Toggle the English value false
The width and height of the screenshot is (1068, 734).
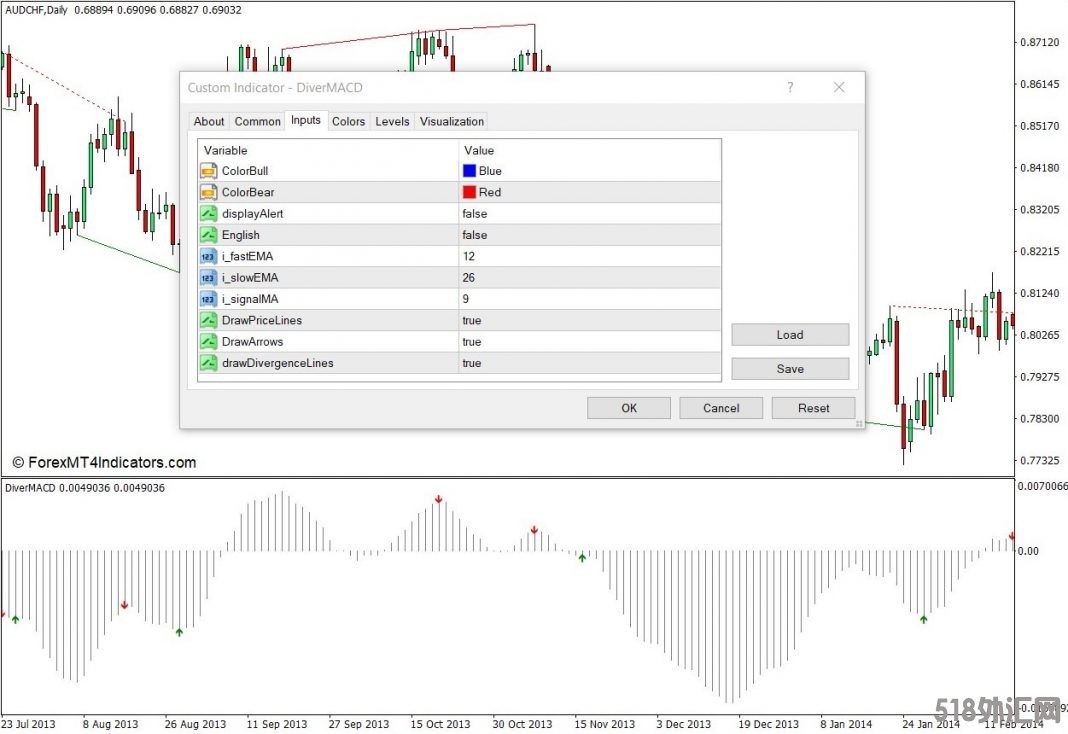pyautogui.click(x=475, y=235)
